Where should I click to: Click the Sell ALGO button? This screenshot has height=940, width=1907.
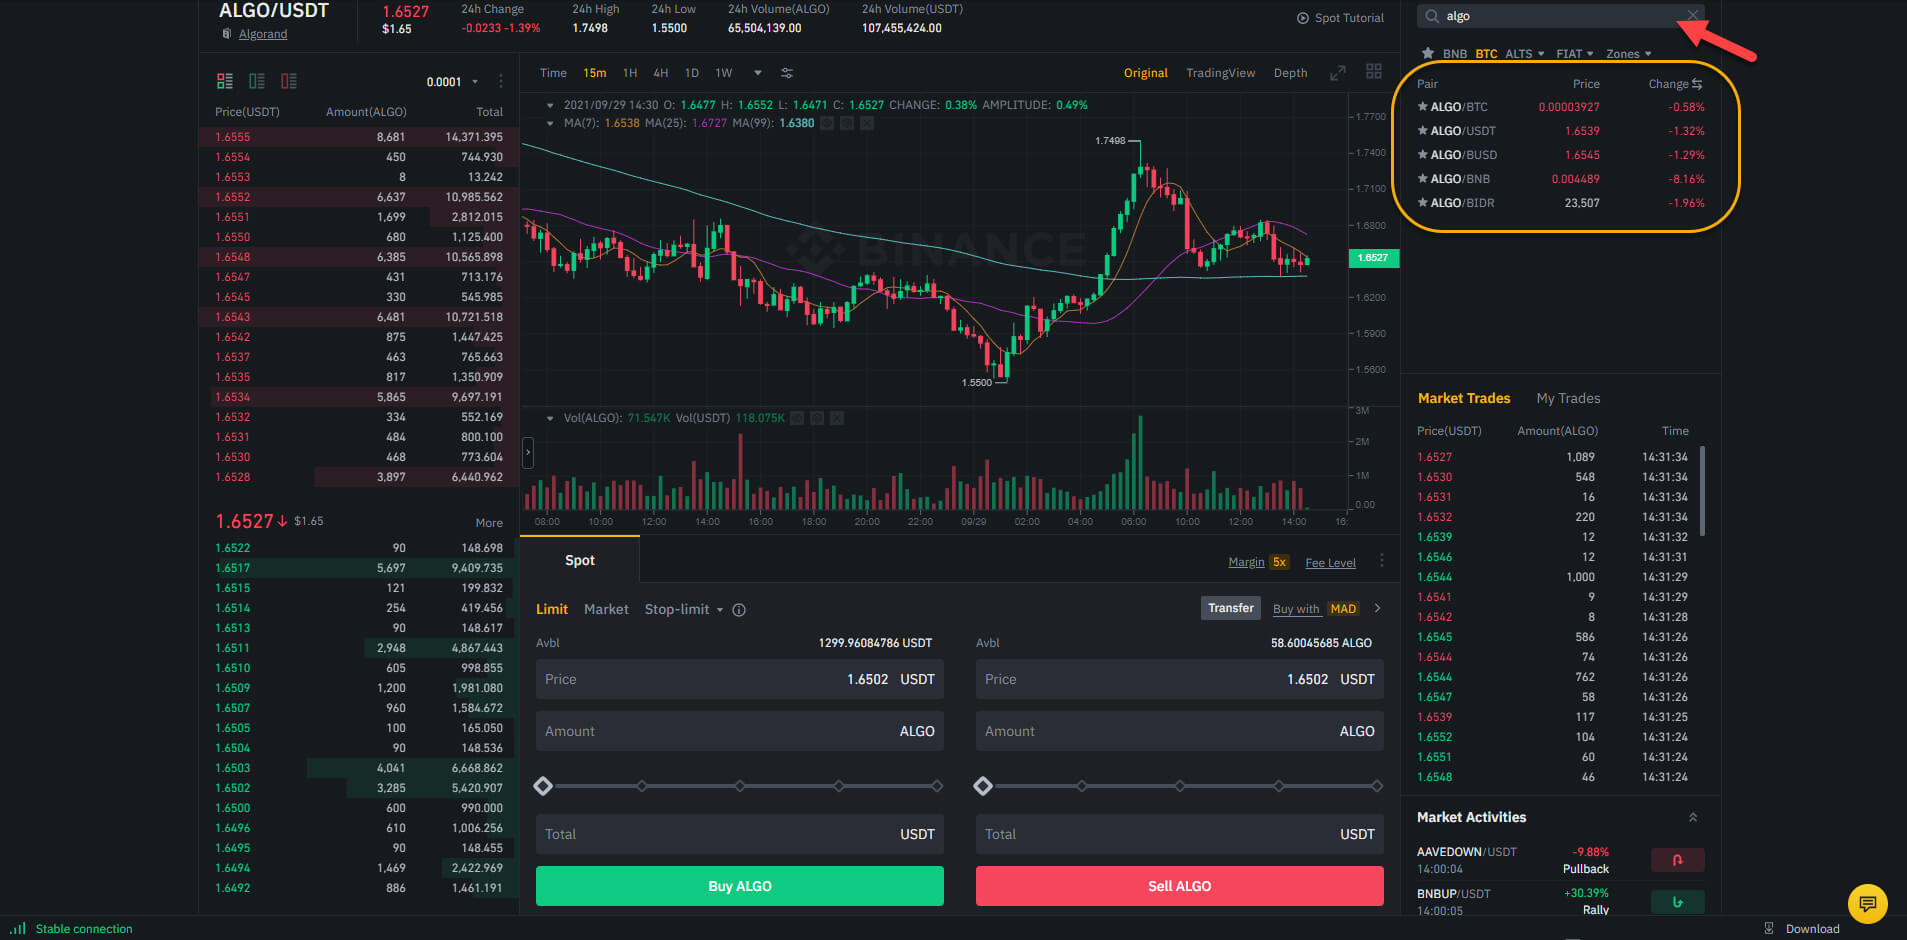(x=1180, y=886)
